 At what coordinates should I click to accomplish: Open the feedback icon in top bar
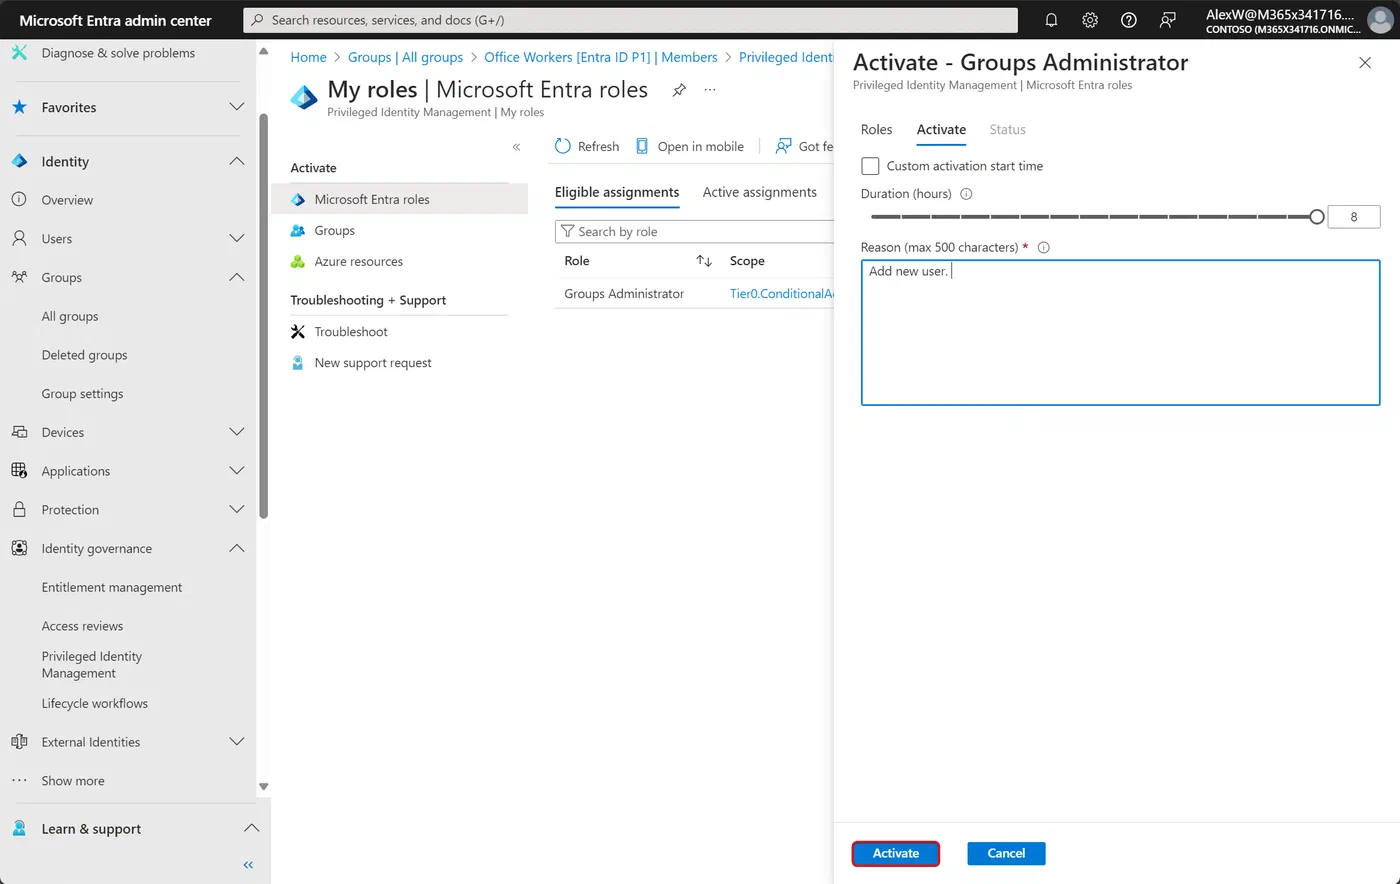(x=1167, y=20)
